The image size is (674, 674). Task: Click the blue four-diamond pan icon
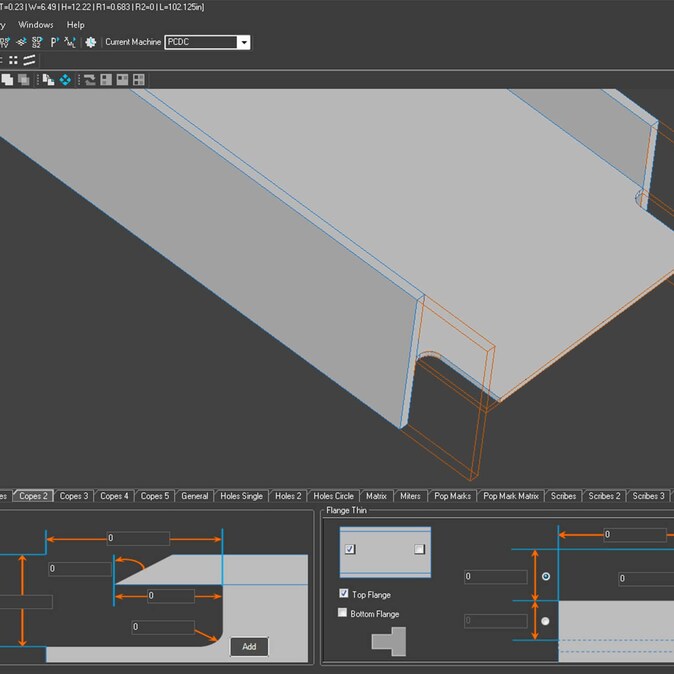(65, 80)
